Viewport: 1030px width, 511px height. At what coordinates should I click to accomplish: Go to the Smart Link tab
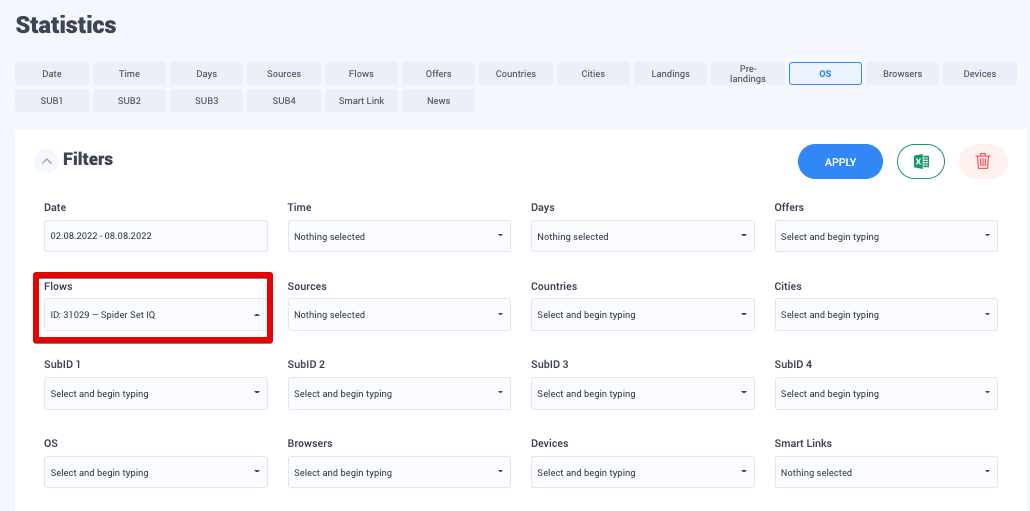pyautogui.click(x=361, y=101)
